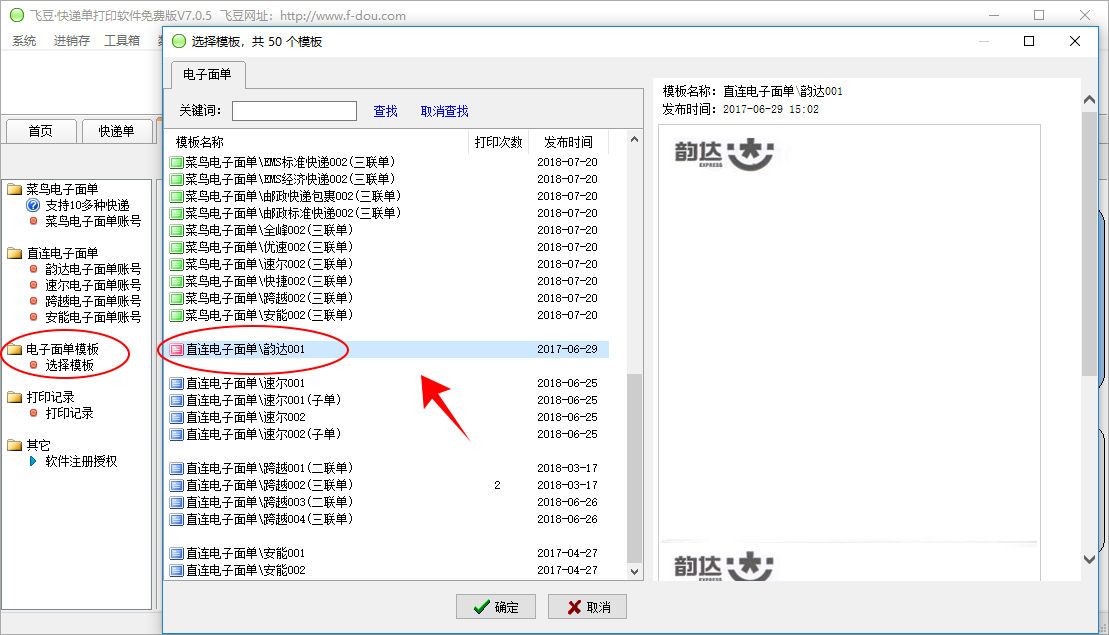
Task: Click blue icon of 直连电子面单\跨越001(二联单)
Action: tap(177, 468)
